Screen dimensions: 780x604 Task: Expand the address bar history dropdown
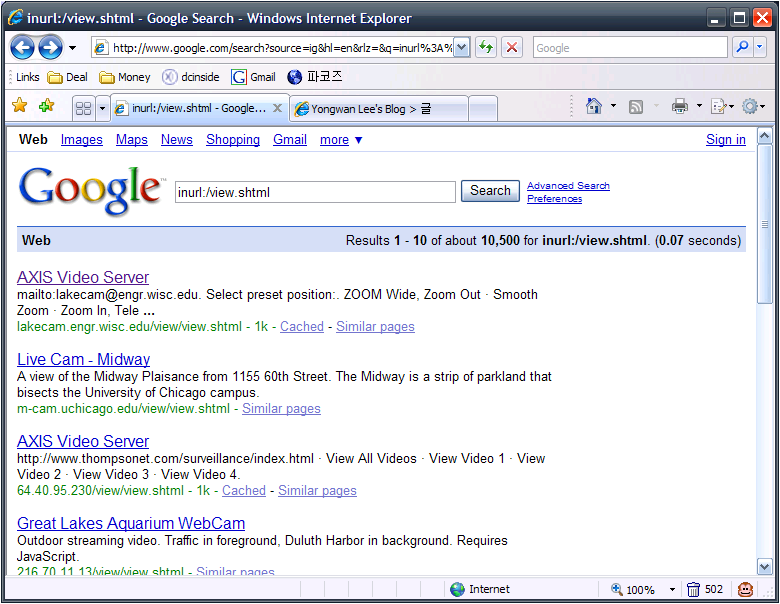(x=462, y=48)
